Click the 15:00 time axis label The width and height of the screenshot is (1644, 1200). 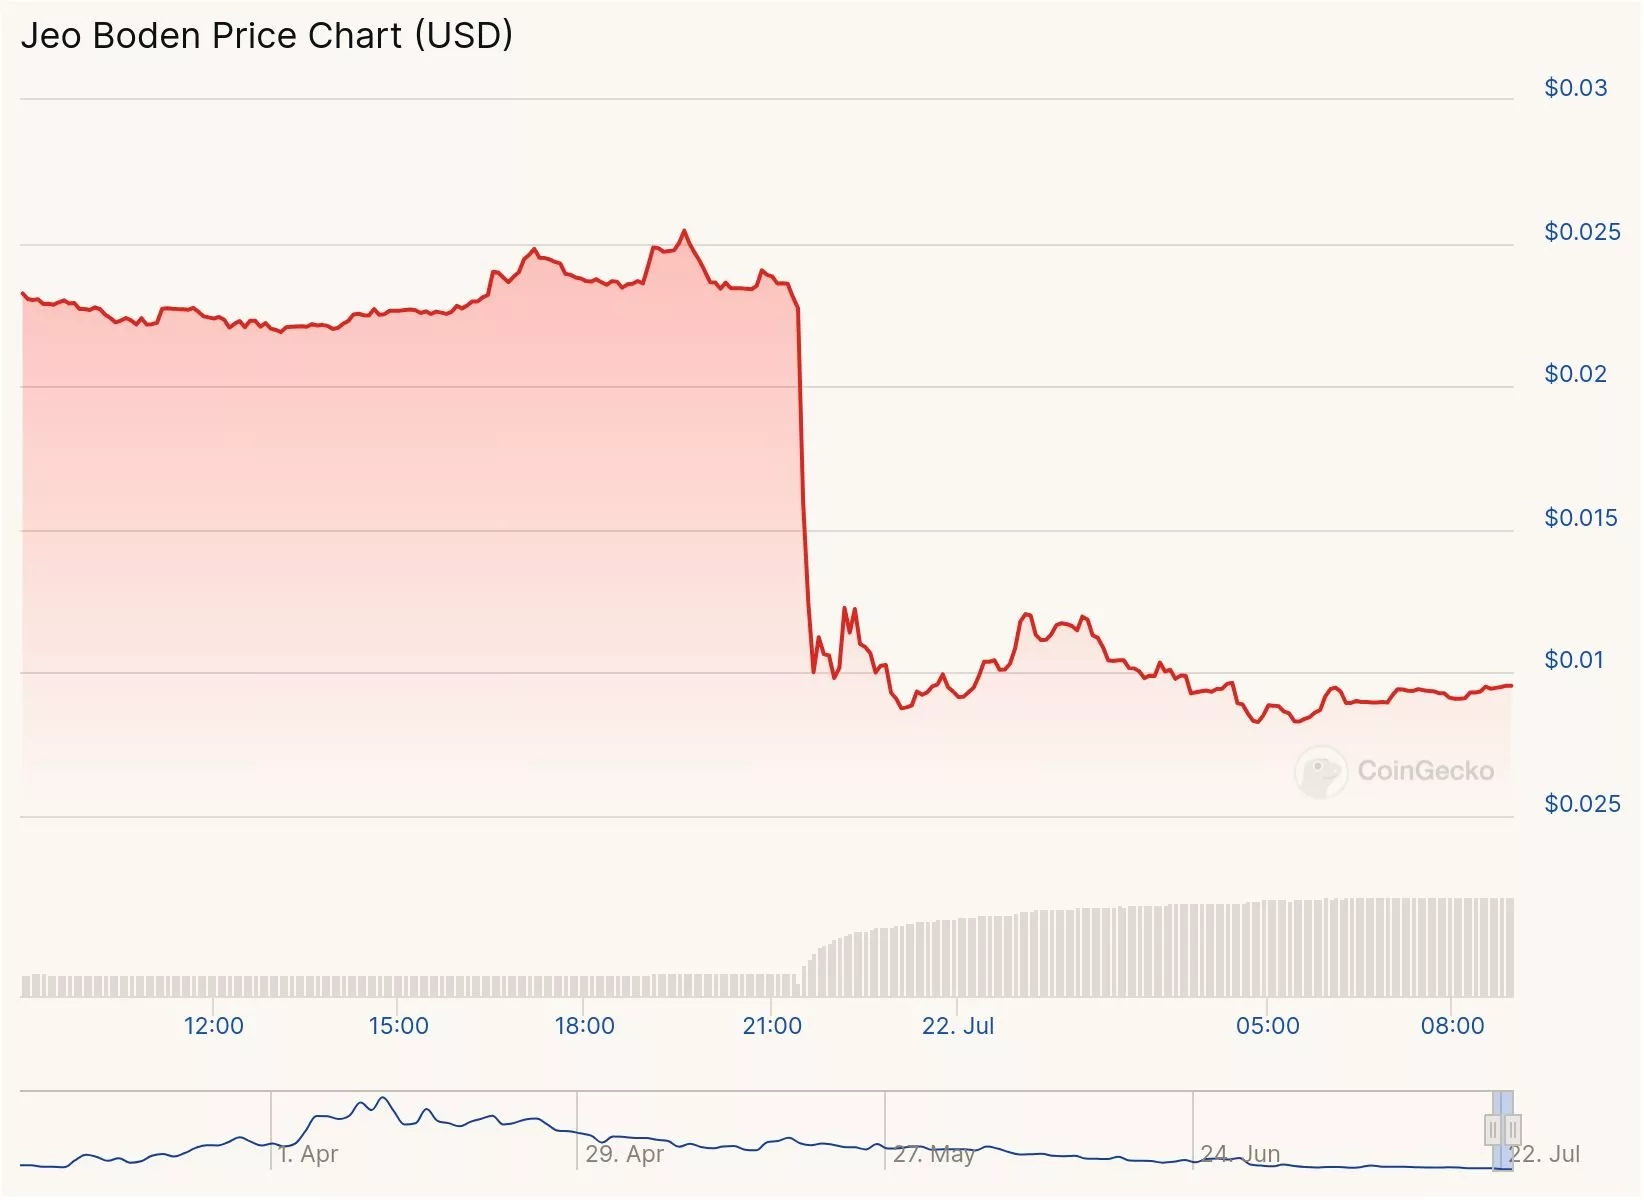point(398,1026)
